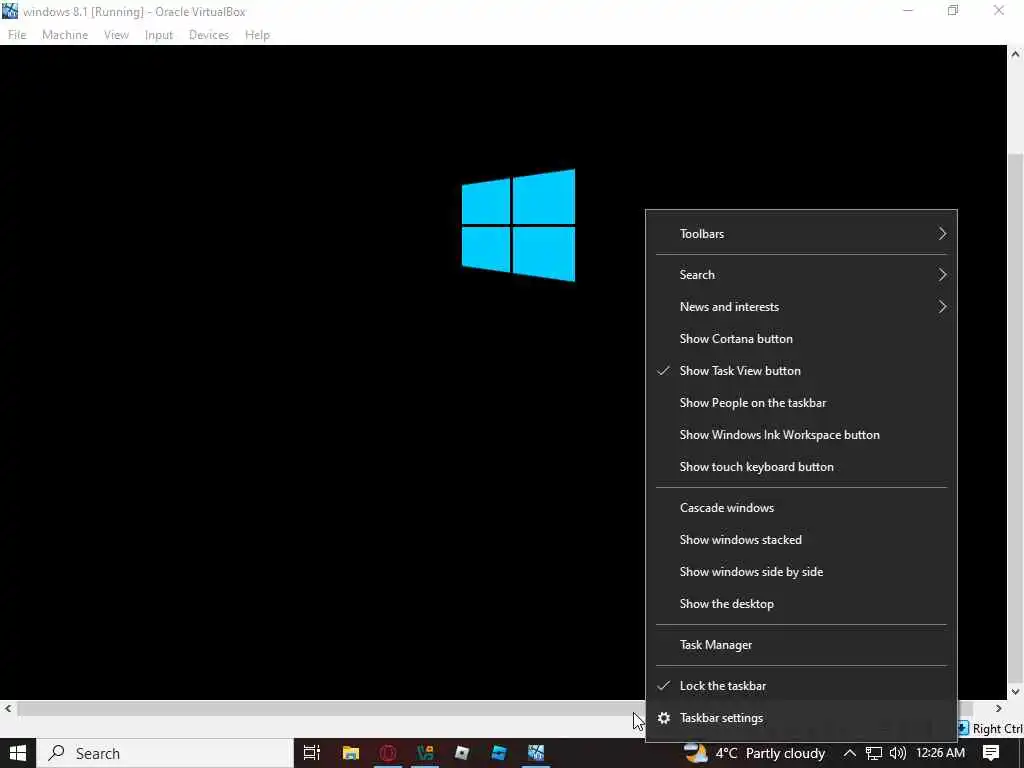Expand the News and interests submenu

pyautogui.click(x=801, y=307)
